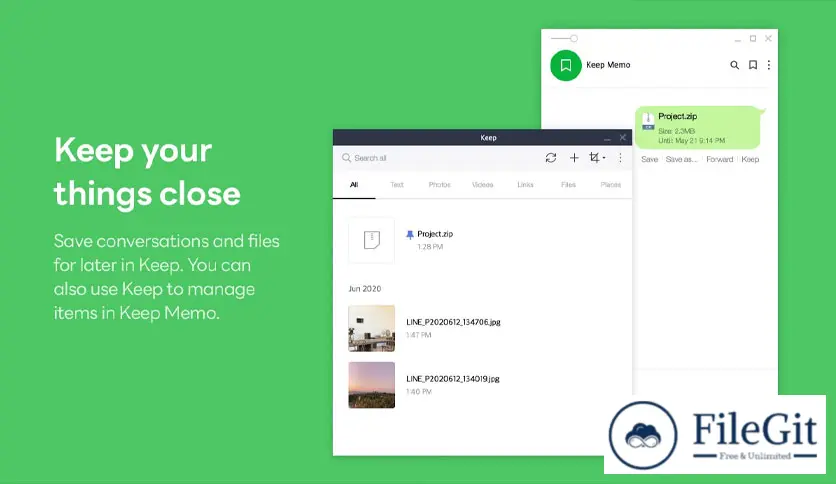Open the more options menu in Keep Memo header
The image size is (836, 484).
click(x=769, y=65)
